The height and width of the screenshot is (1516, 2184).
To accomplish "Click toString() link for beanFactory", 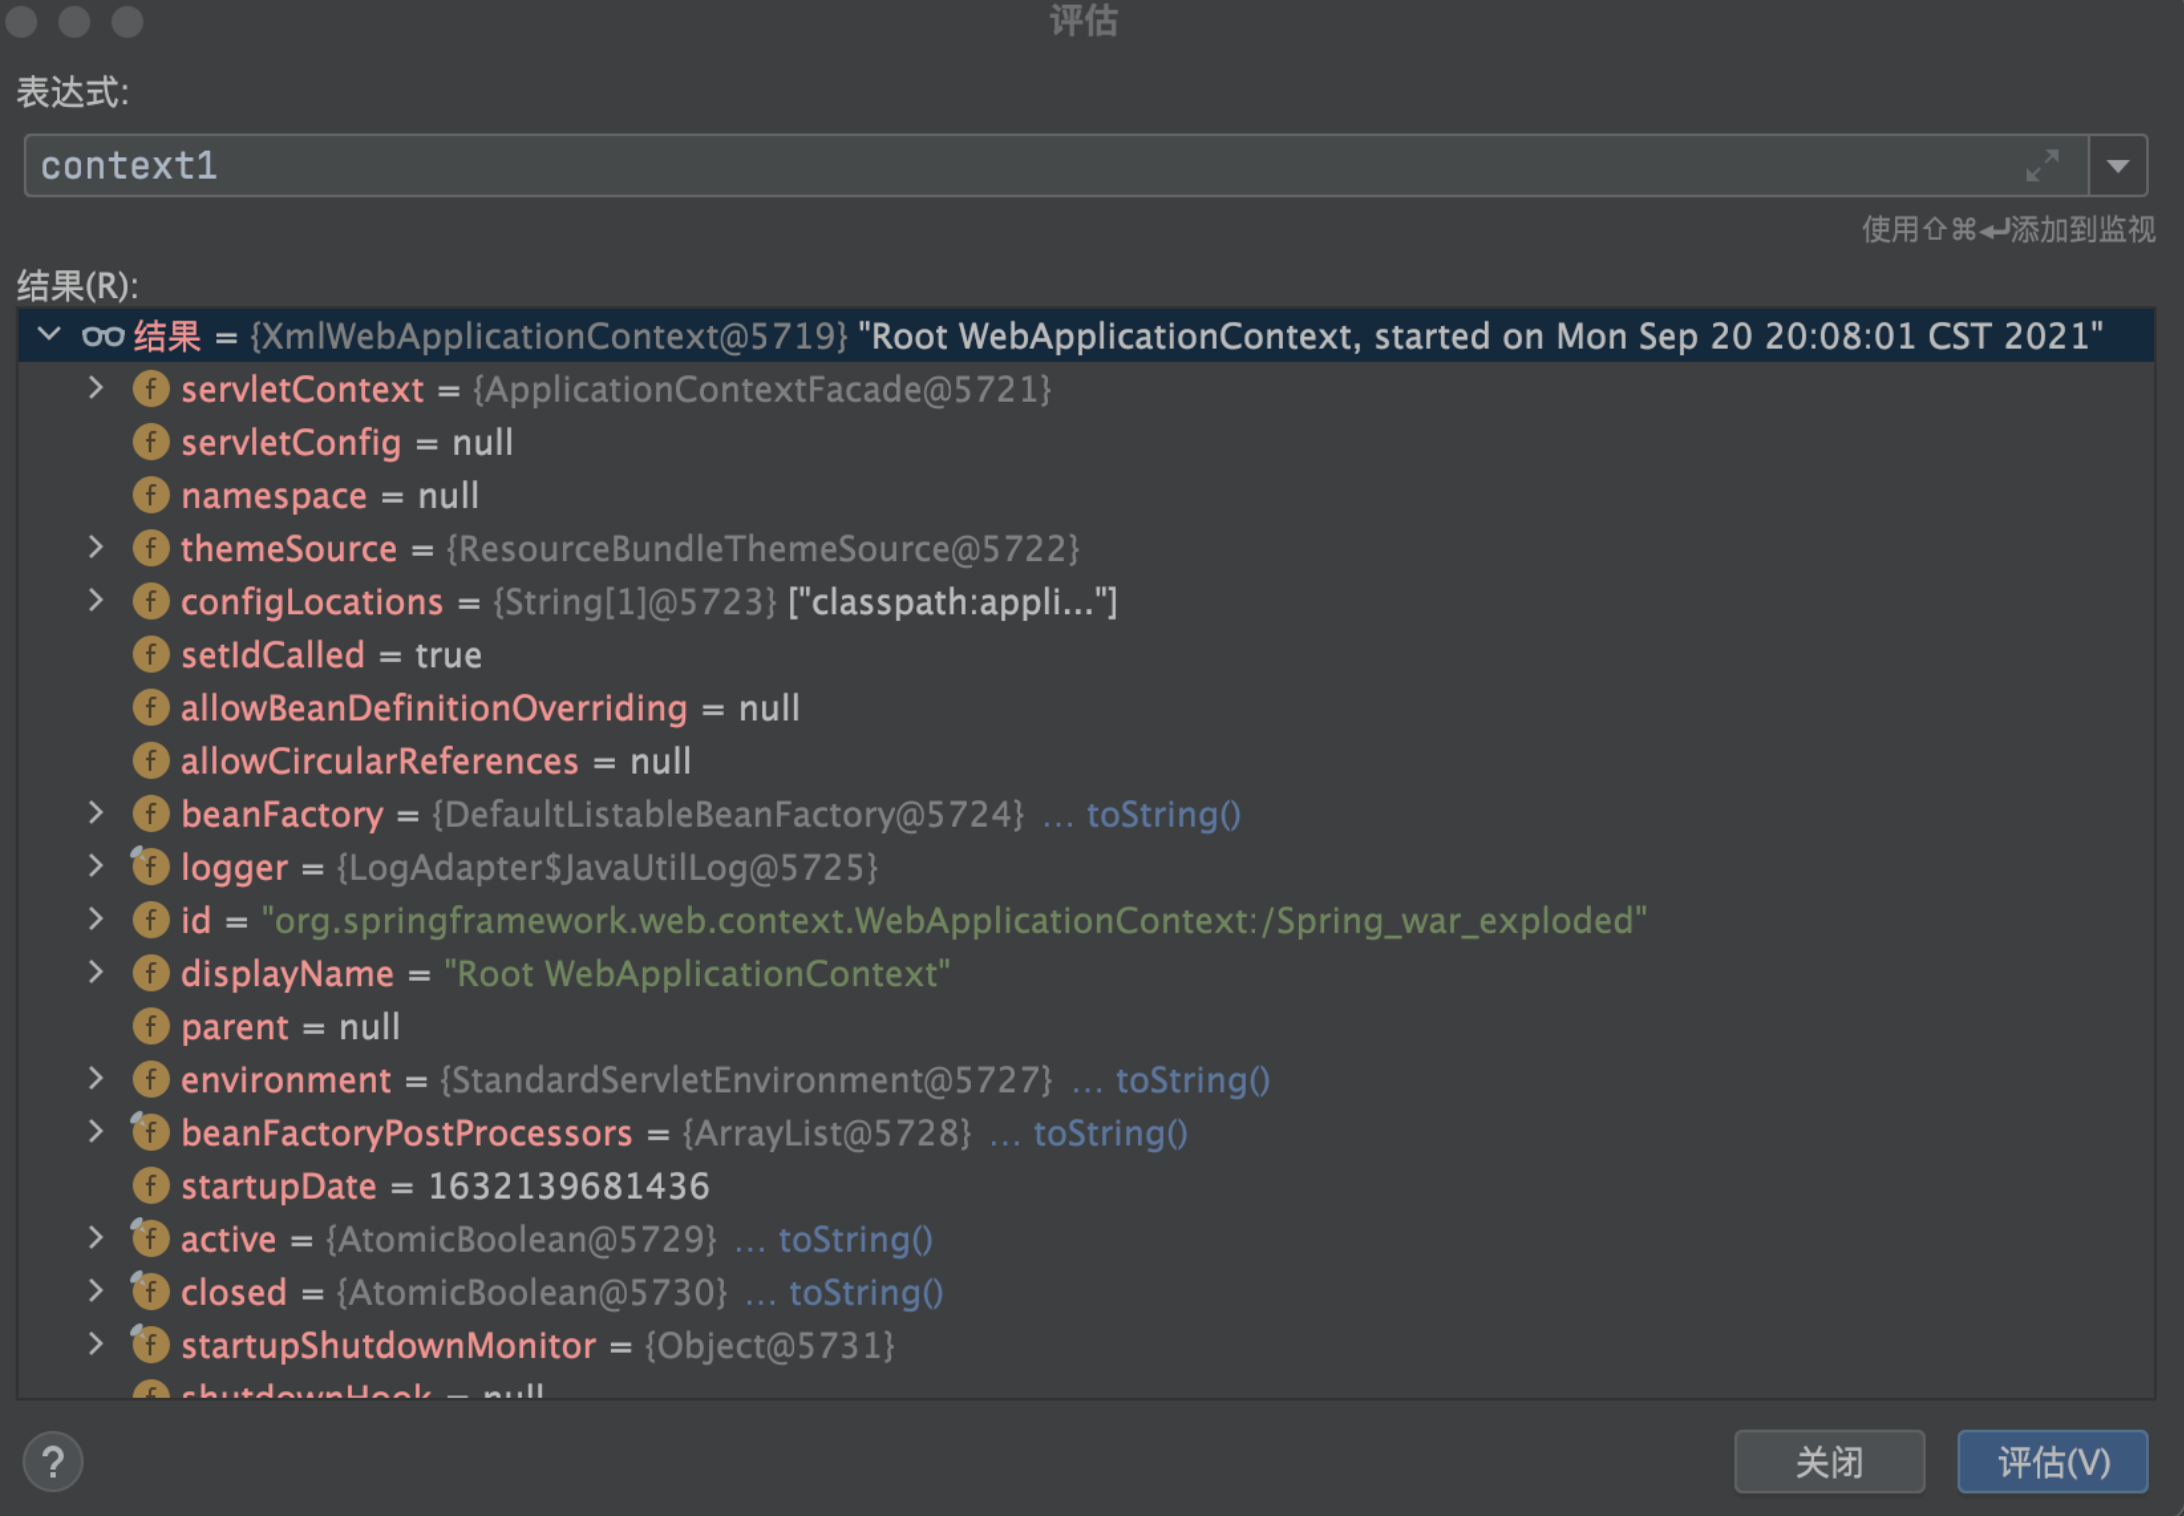I will pos(1163,815).
